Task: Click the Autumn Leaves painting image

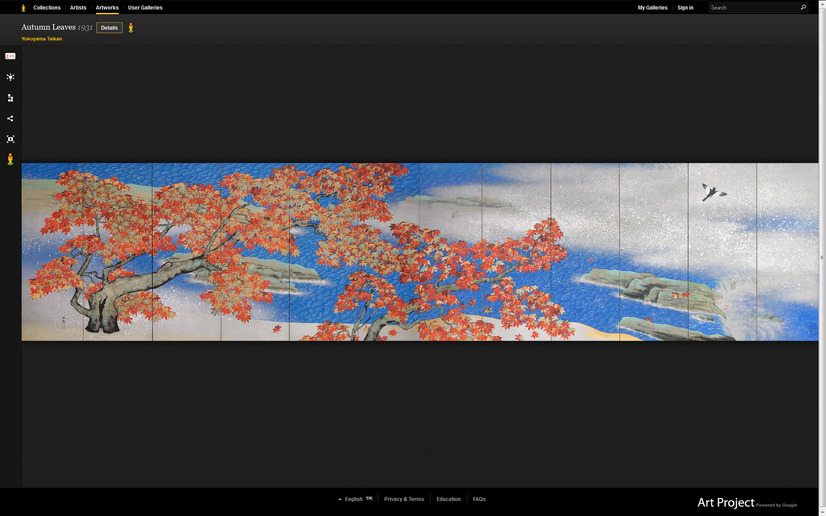Action: (x=420, y=252)
